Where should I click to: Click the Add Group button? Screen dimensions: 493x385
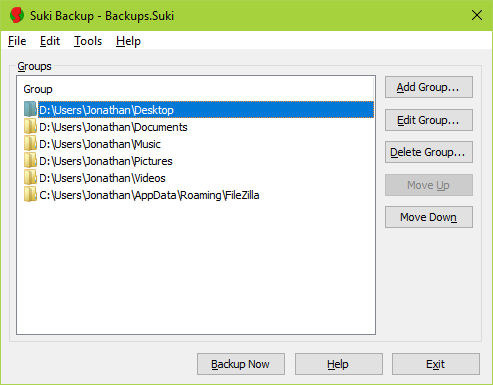tap(429, 87)
